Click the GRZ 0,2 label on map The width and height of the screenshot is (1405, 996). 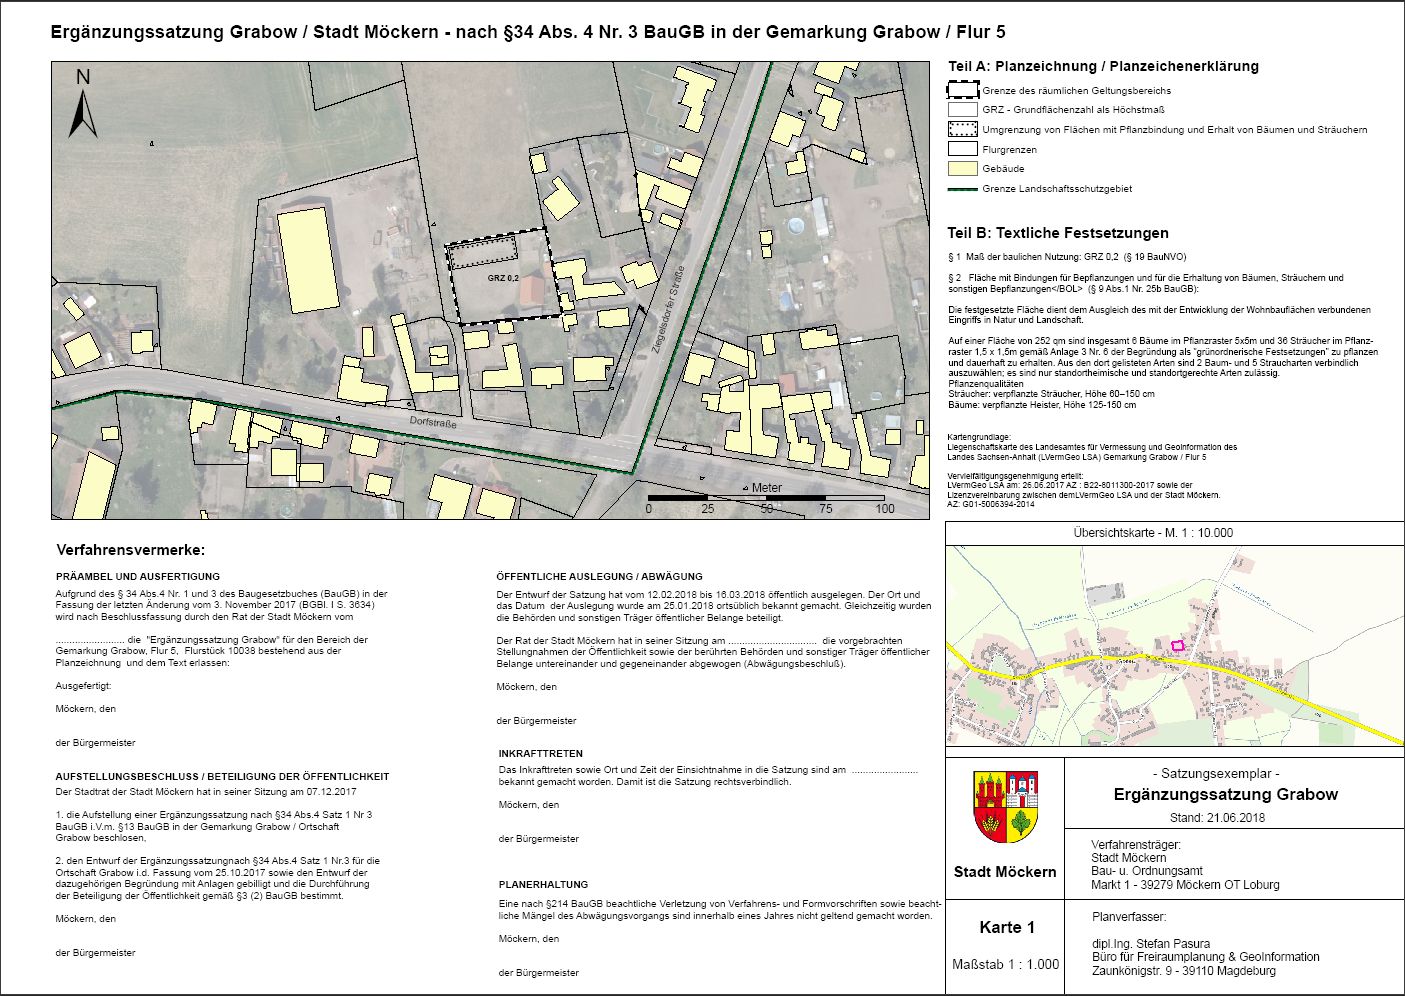pos(503,278)
